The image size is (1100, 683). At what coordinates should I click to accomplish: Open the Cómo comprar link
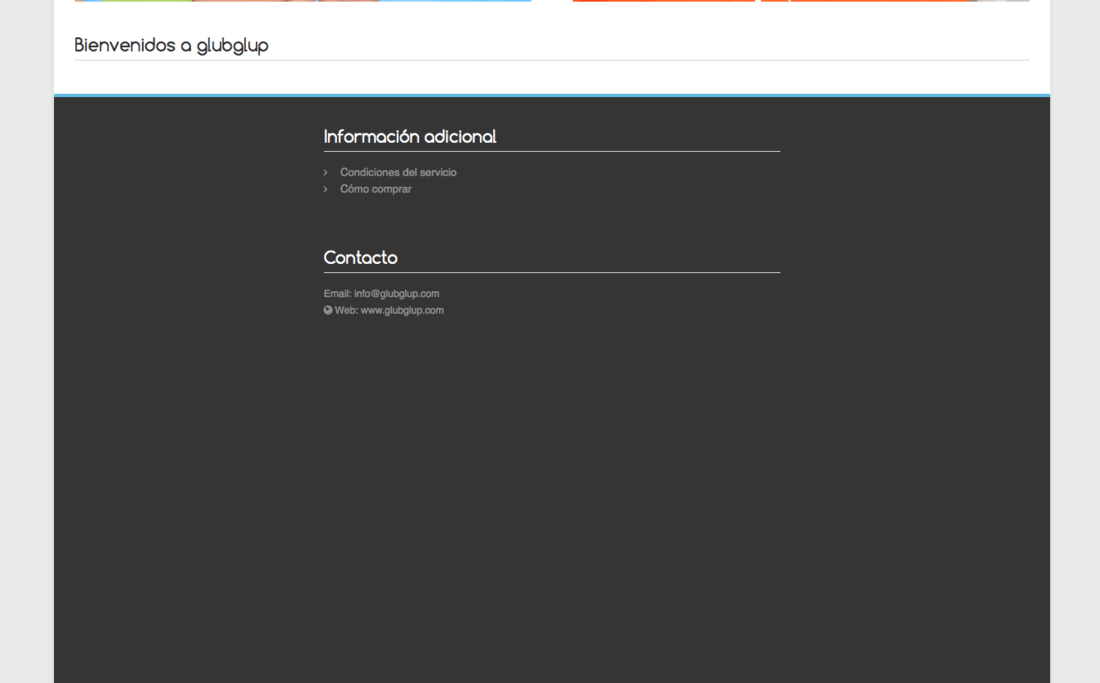point(375,189)
